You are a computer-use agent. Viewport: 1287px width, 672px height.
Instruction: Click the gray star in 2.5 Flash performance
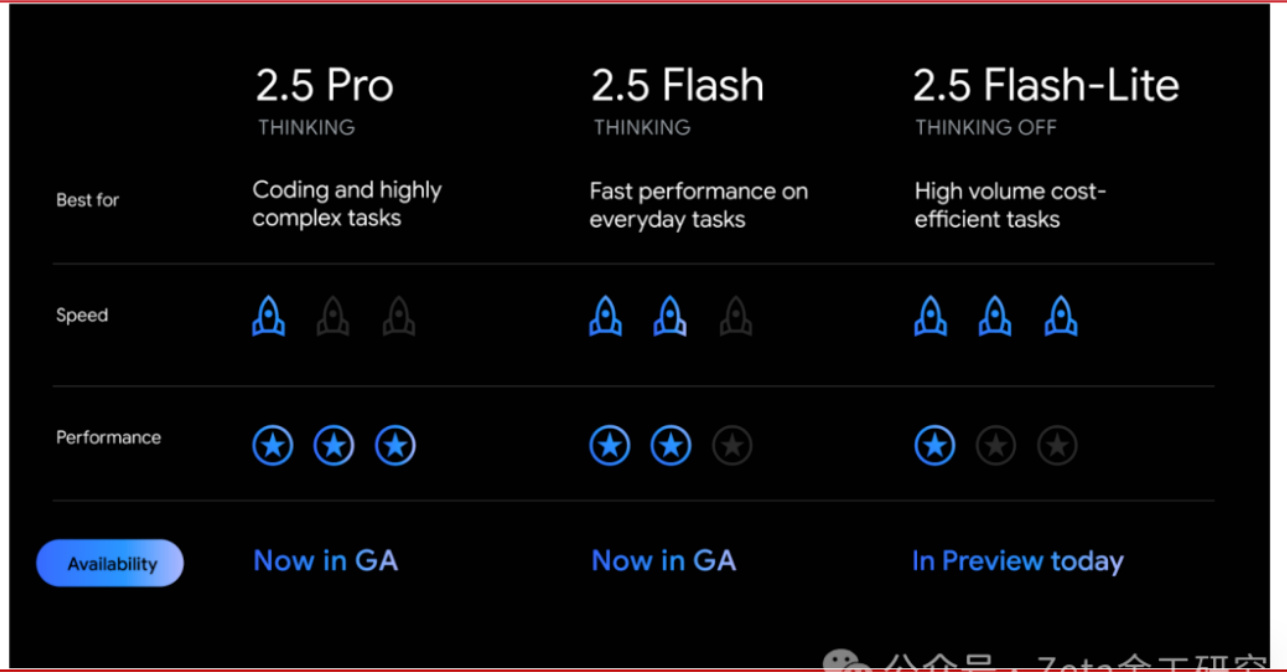pos(732,445)
